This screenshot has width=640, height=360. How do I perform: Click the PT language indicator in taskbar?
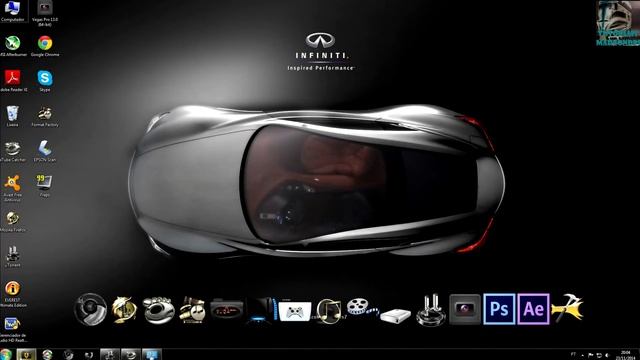click(x=573, y=354)
